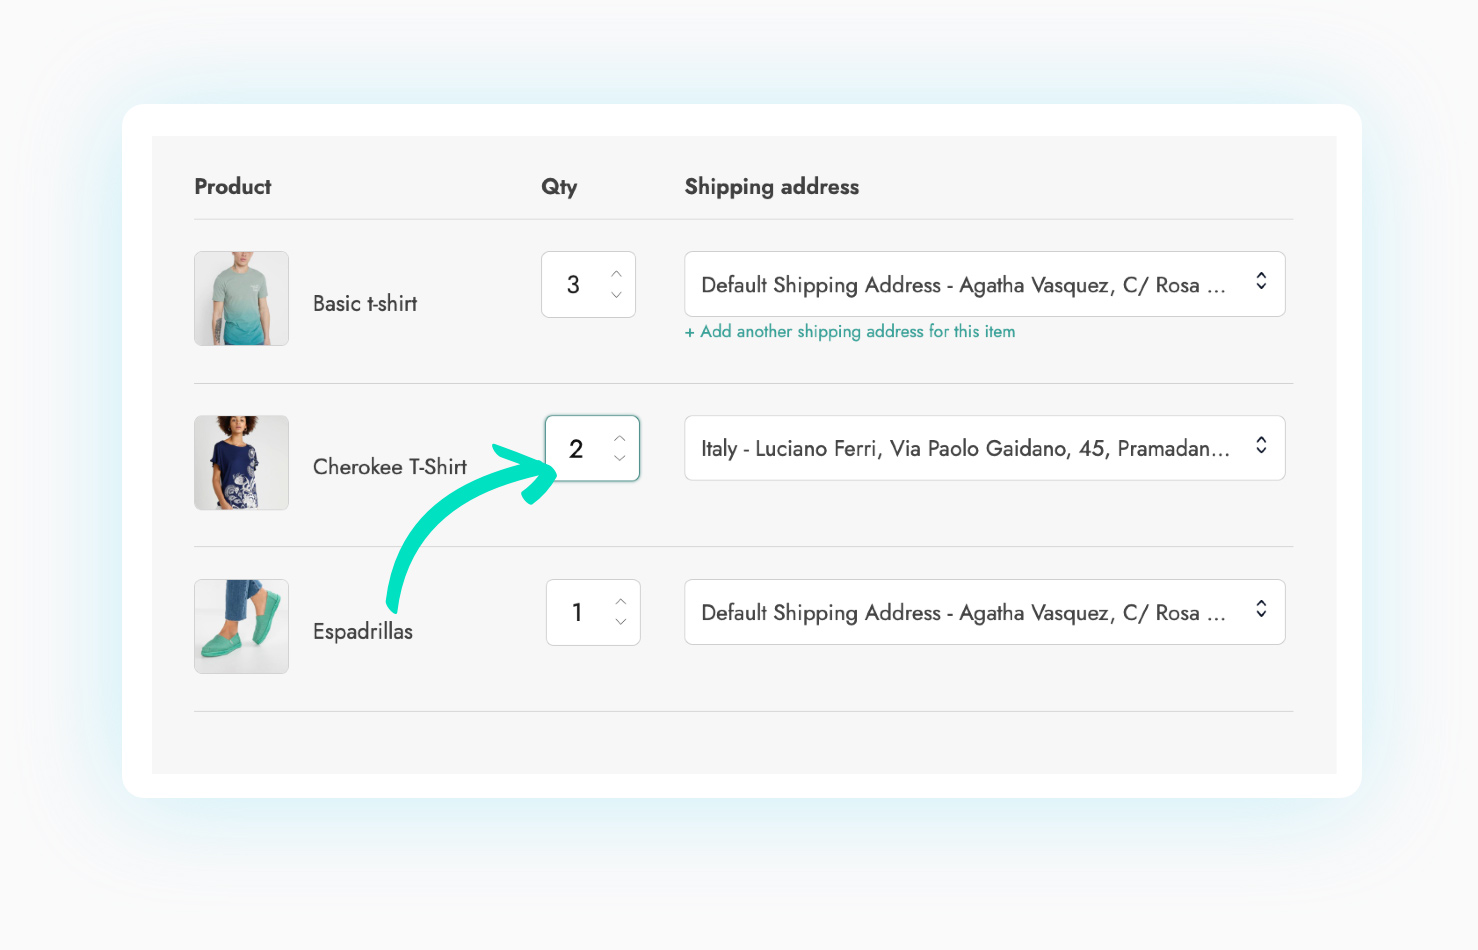Click the chevron on the Italy address selector
The image size is (1478, 950).
[x=1260, y=448]
